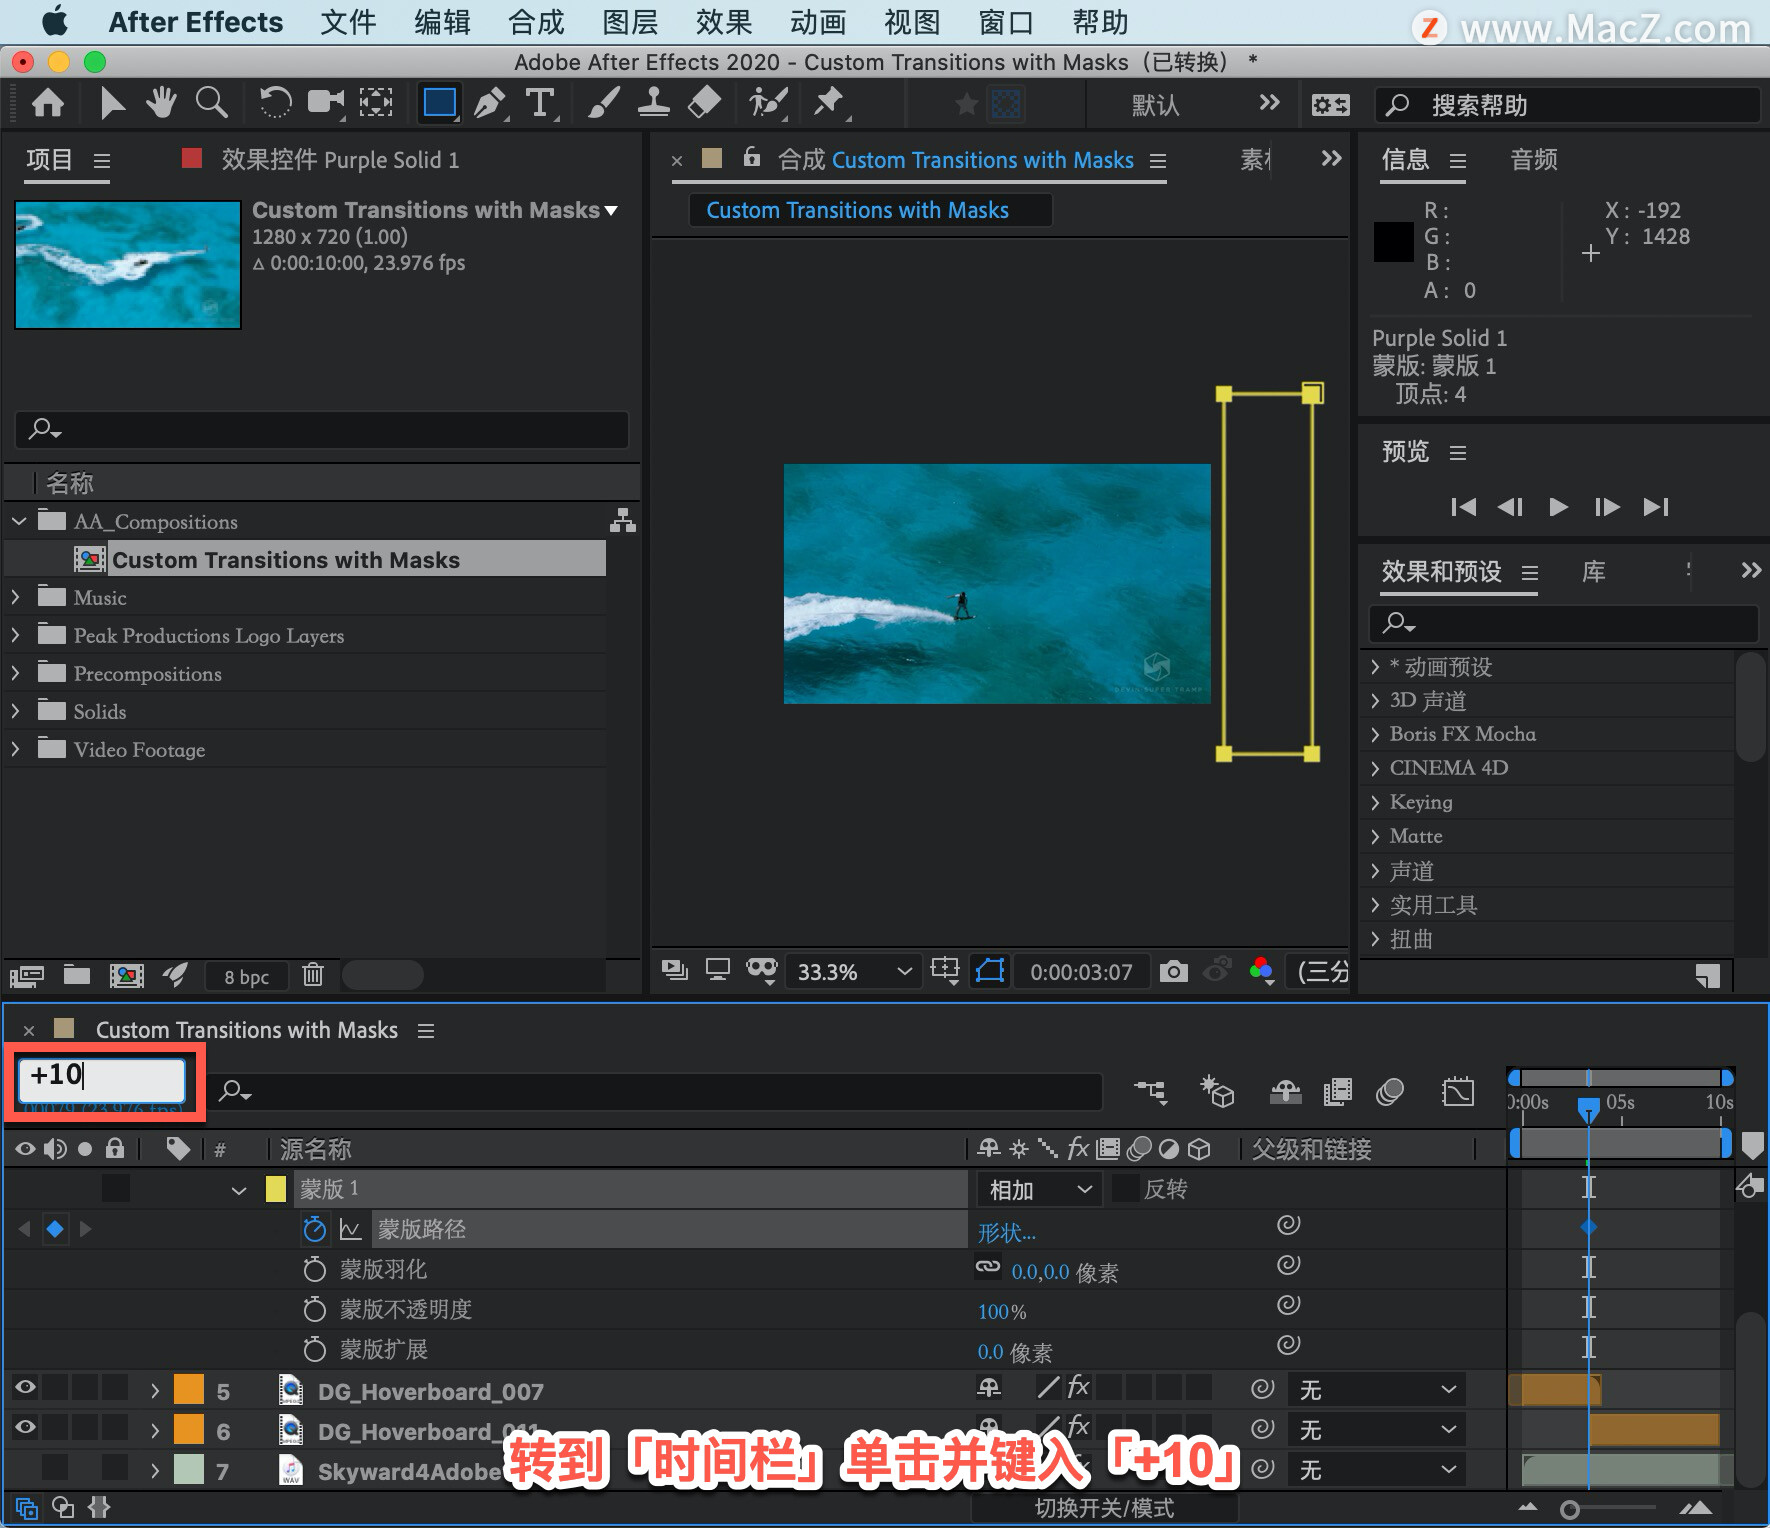Create a new composition from project footer
Screen dimensions: 1770x1528
click(126, 976)
